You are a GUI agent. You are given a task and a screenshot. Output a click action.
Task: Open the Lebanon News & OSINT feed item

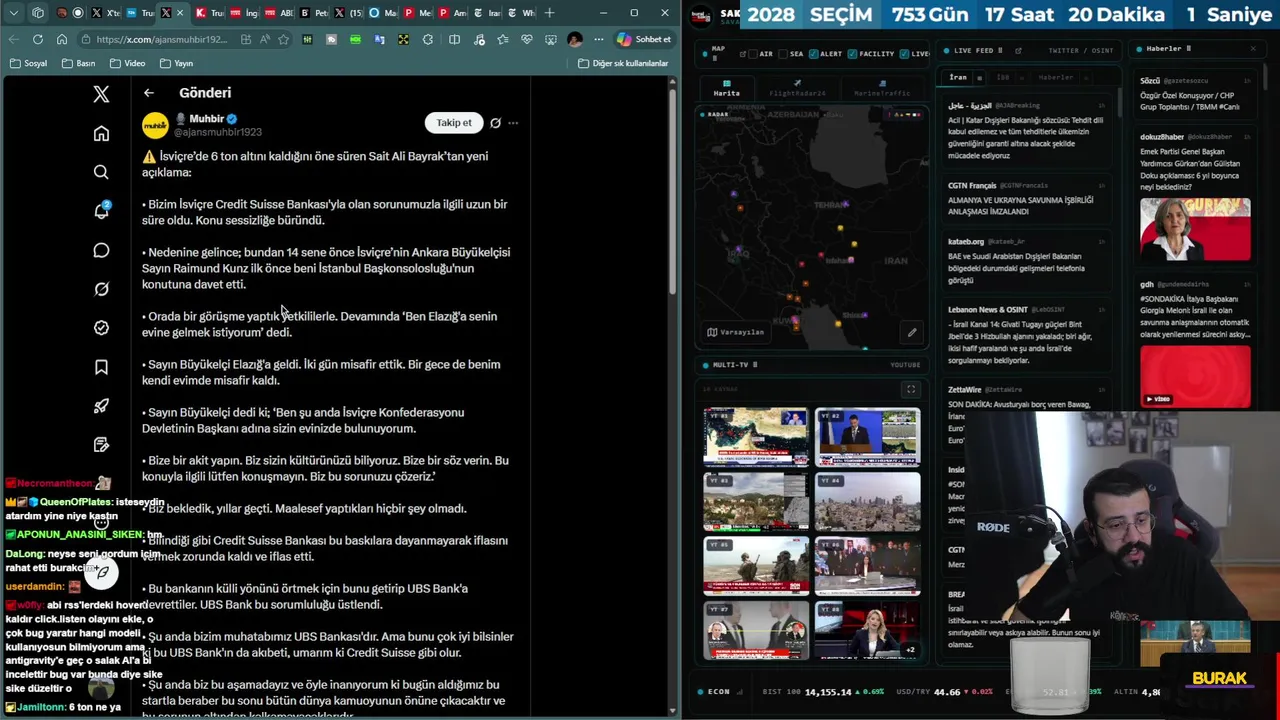pos(1026,335)
